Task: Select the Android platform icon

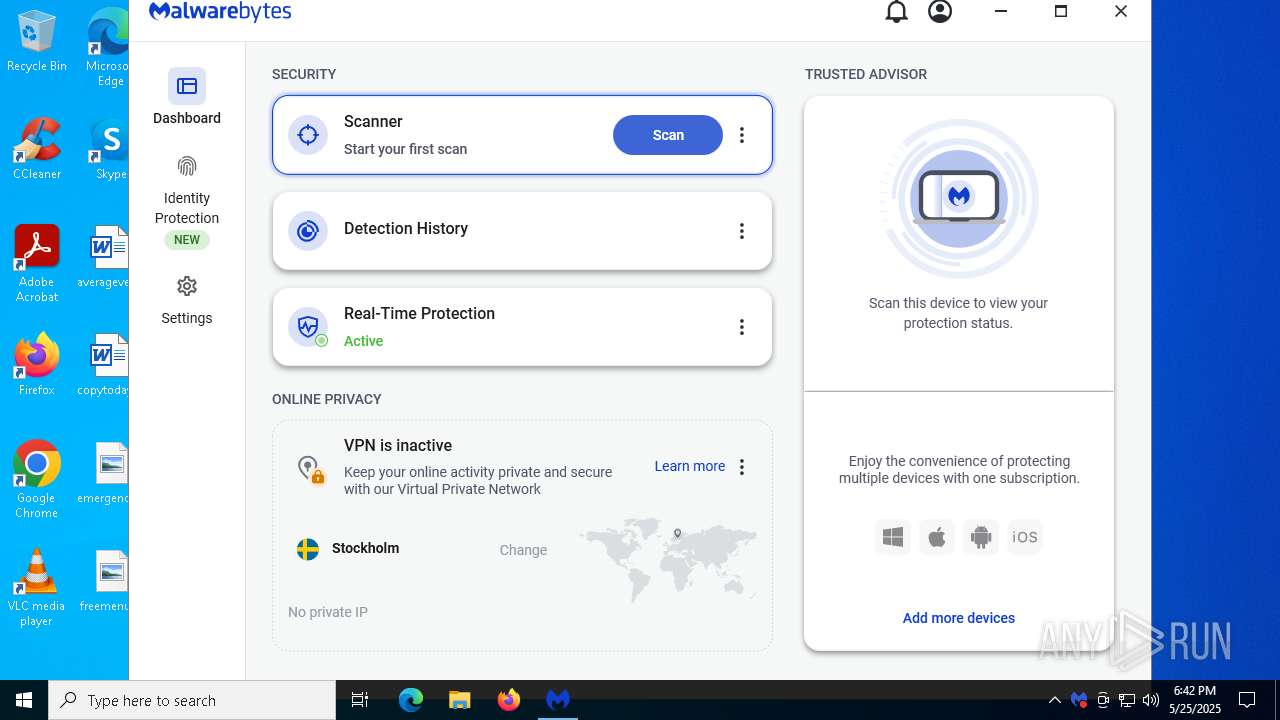Action: coord(981,537)
